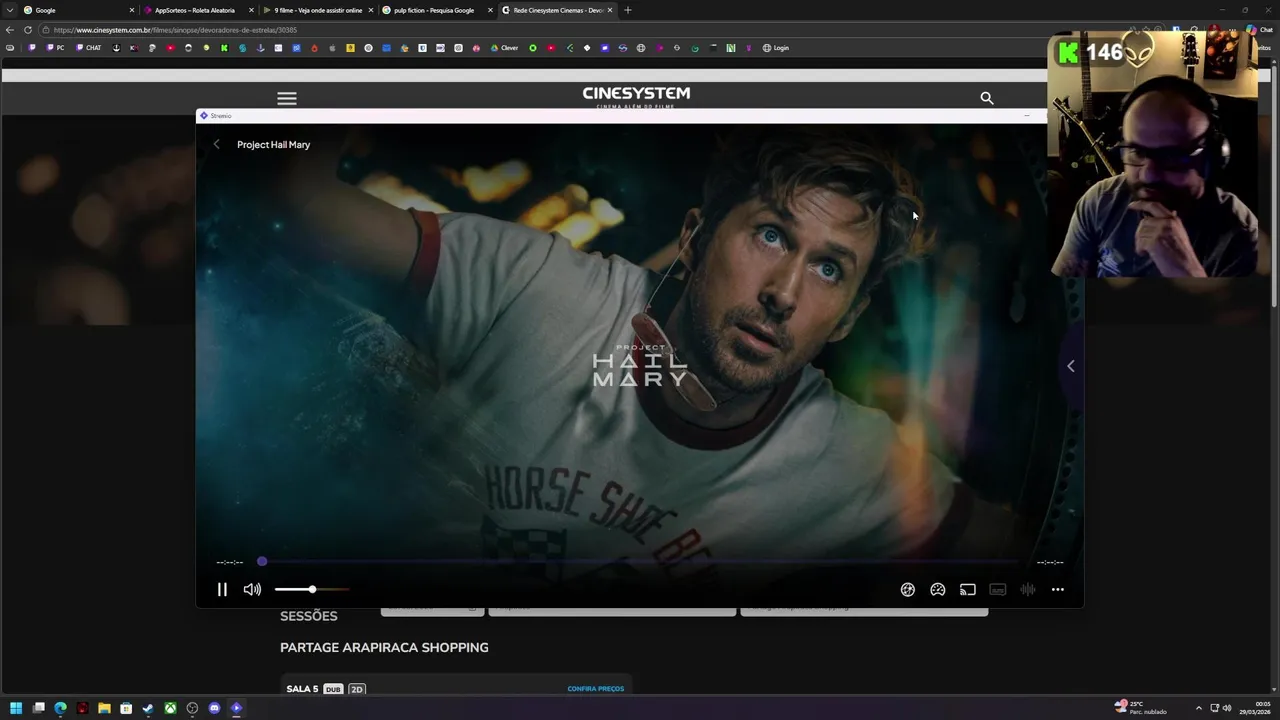Open the taskbar clock and date
The image size is (1280, 720).
coord(1256,708)
